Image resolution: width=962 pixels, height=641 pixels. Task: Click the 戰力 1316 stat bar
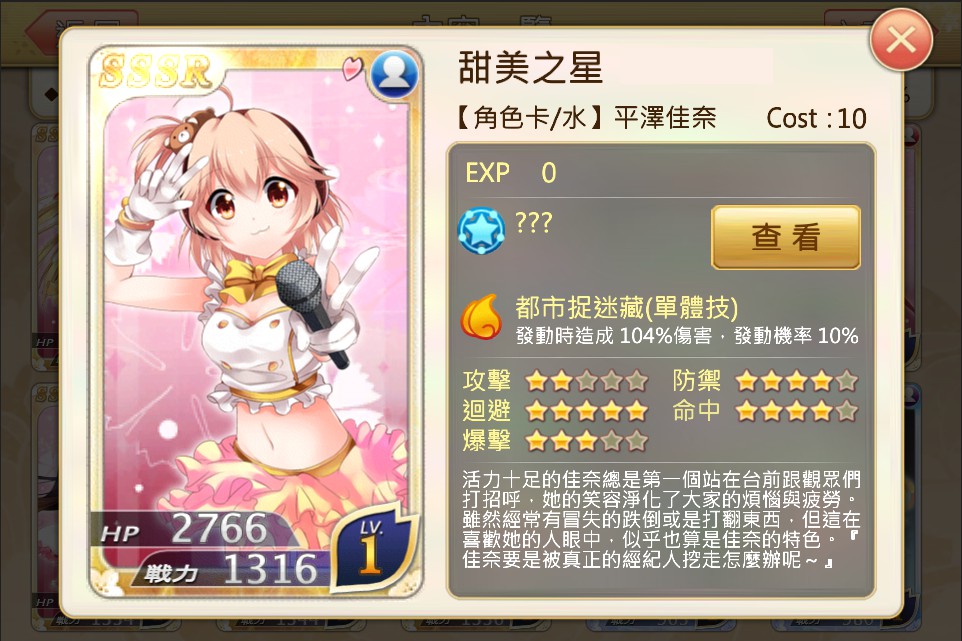coord(232,570)
